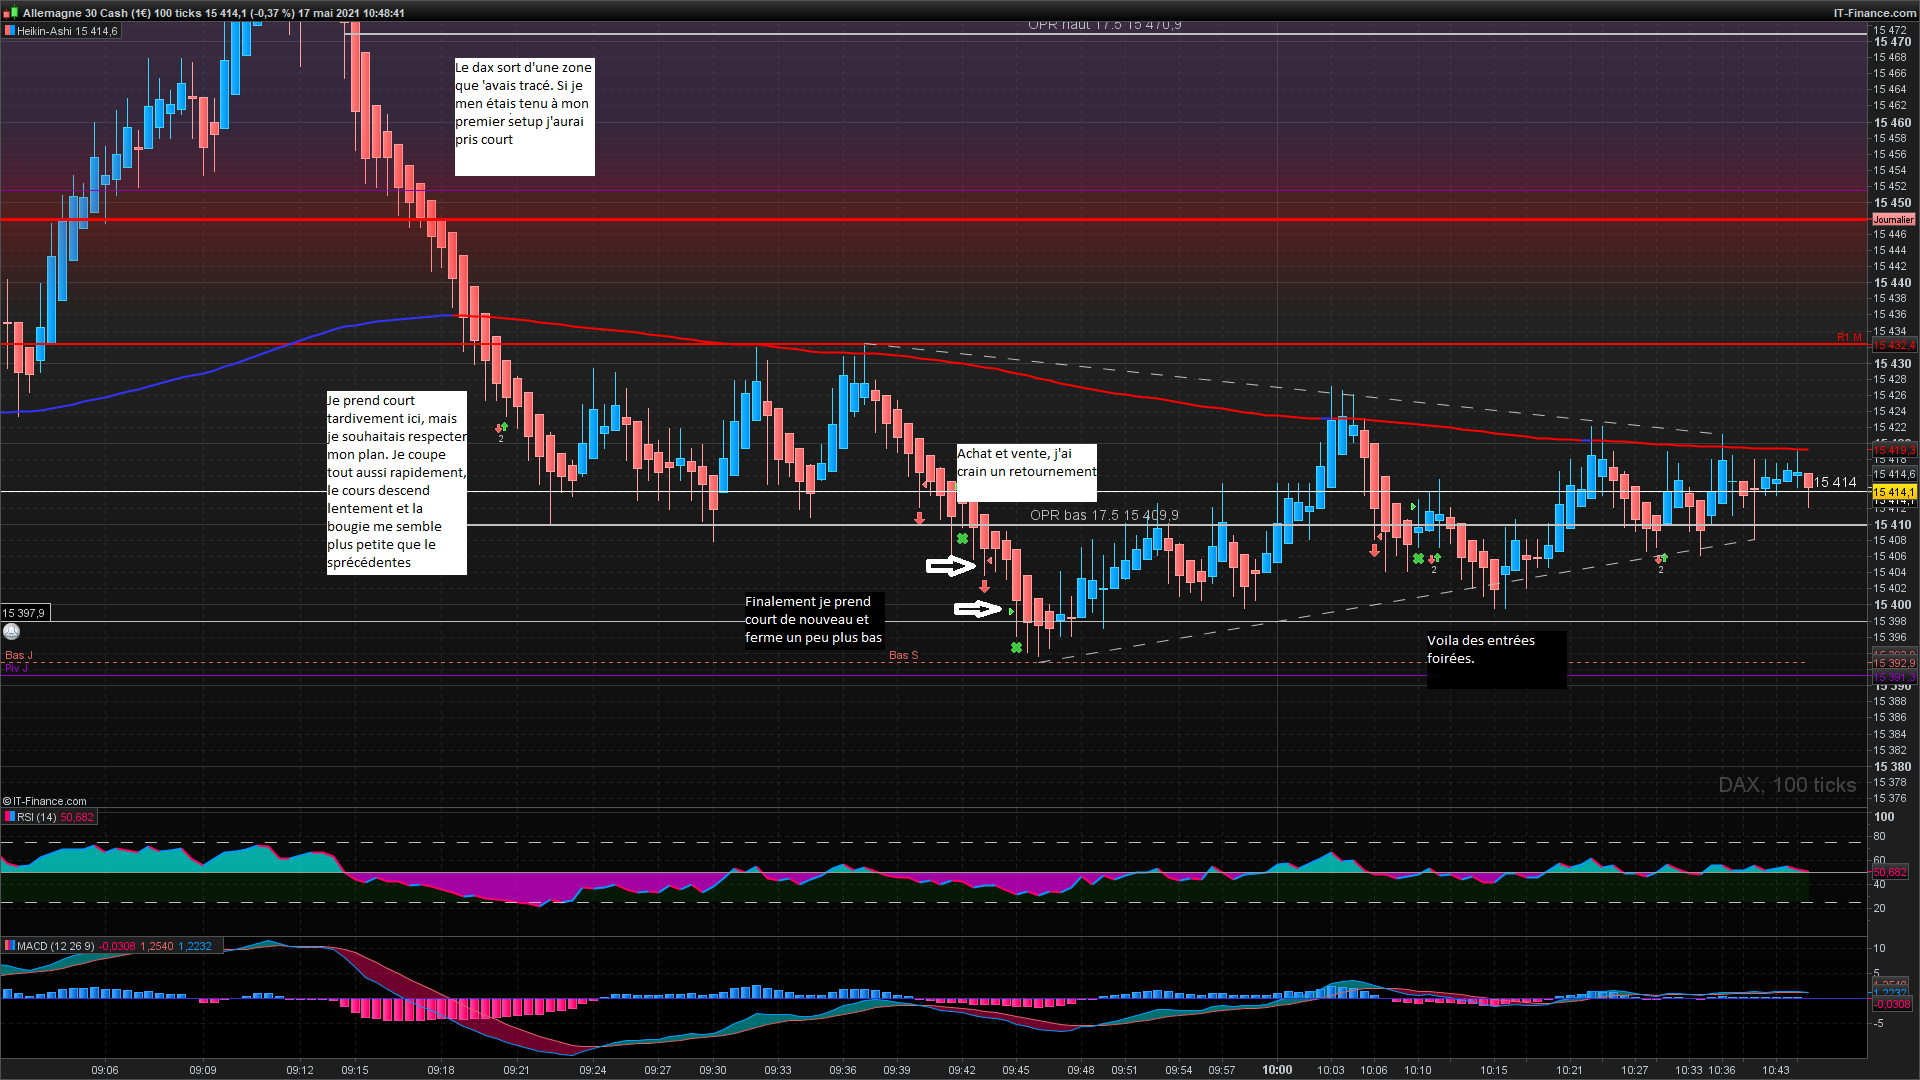Viewport: 1920px width, 1080px height.
Task: Click the upper white arrow annotation
Action: [950, 566]
